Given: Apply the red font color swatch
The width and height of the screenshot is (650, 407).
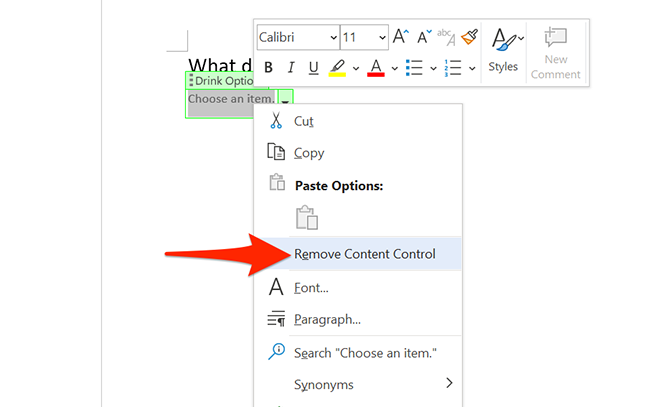Looking at the screenshot, I should pos(376,68).
